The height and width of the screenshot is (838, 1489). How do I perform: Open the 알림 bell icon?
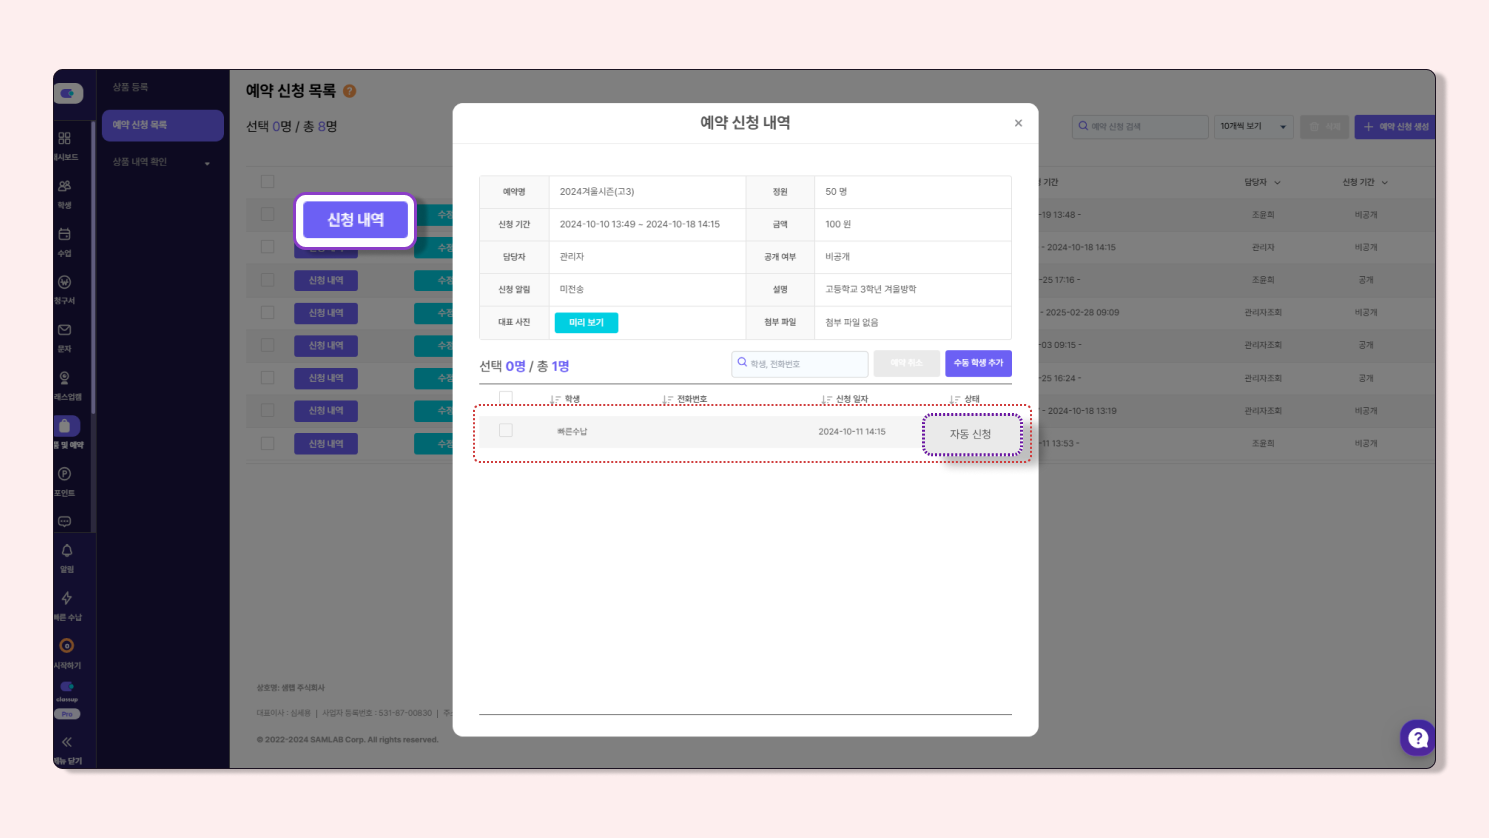[x=67, y=550]
